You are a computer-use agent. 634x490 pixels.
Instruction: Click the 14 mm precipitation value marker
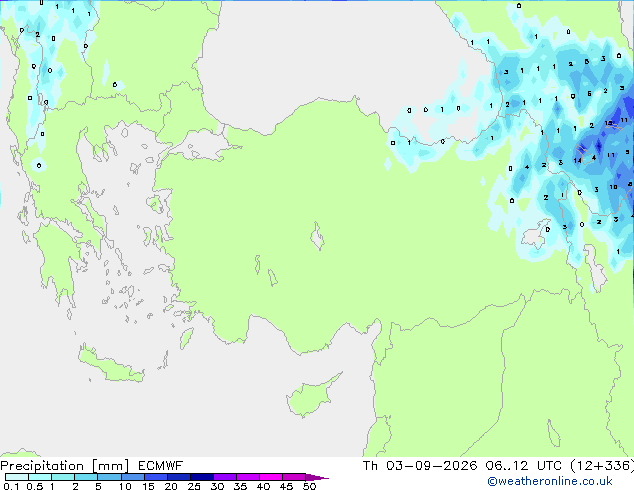[x=577, y=161]
